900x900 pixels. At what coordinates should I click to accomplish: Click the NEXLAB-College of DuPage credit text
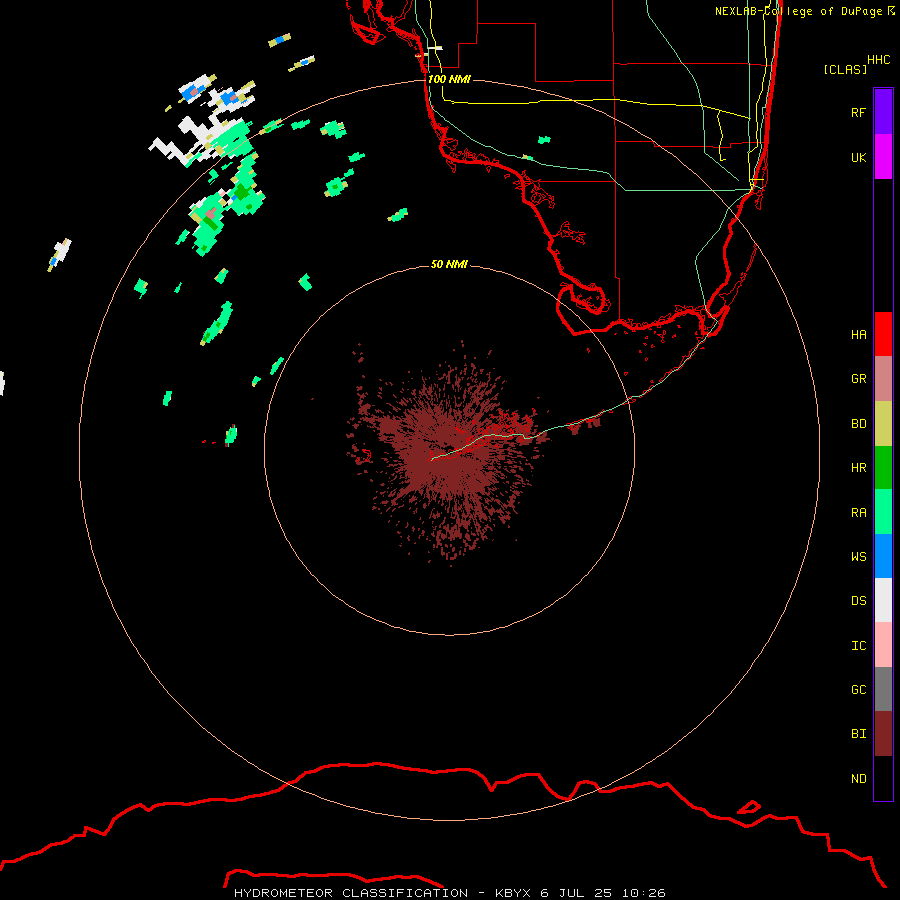(x=804, y=11)
